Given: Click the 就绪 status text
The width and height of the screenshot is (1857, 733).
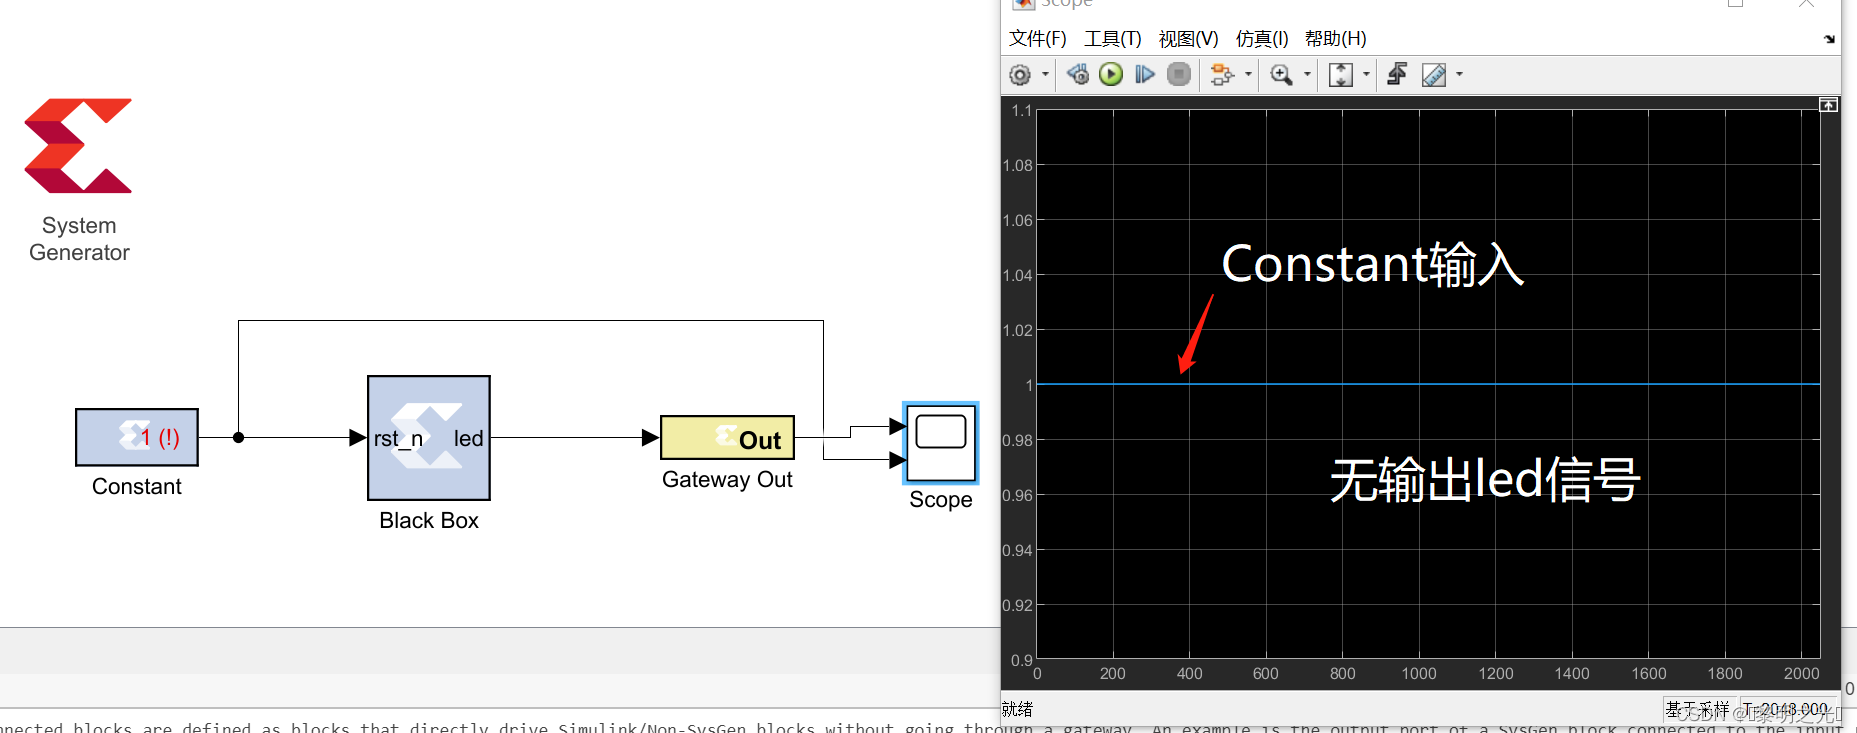Looking at the screenshot, I should [x=1017, y=709].
